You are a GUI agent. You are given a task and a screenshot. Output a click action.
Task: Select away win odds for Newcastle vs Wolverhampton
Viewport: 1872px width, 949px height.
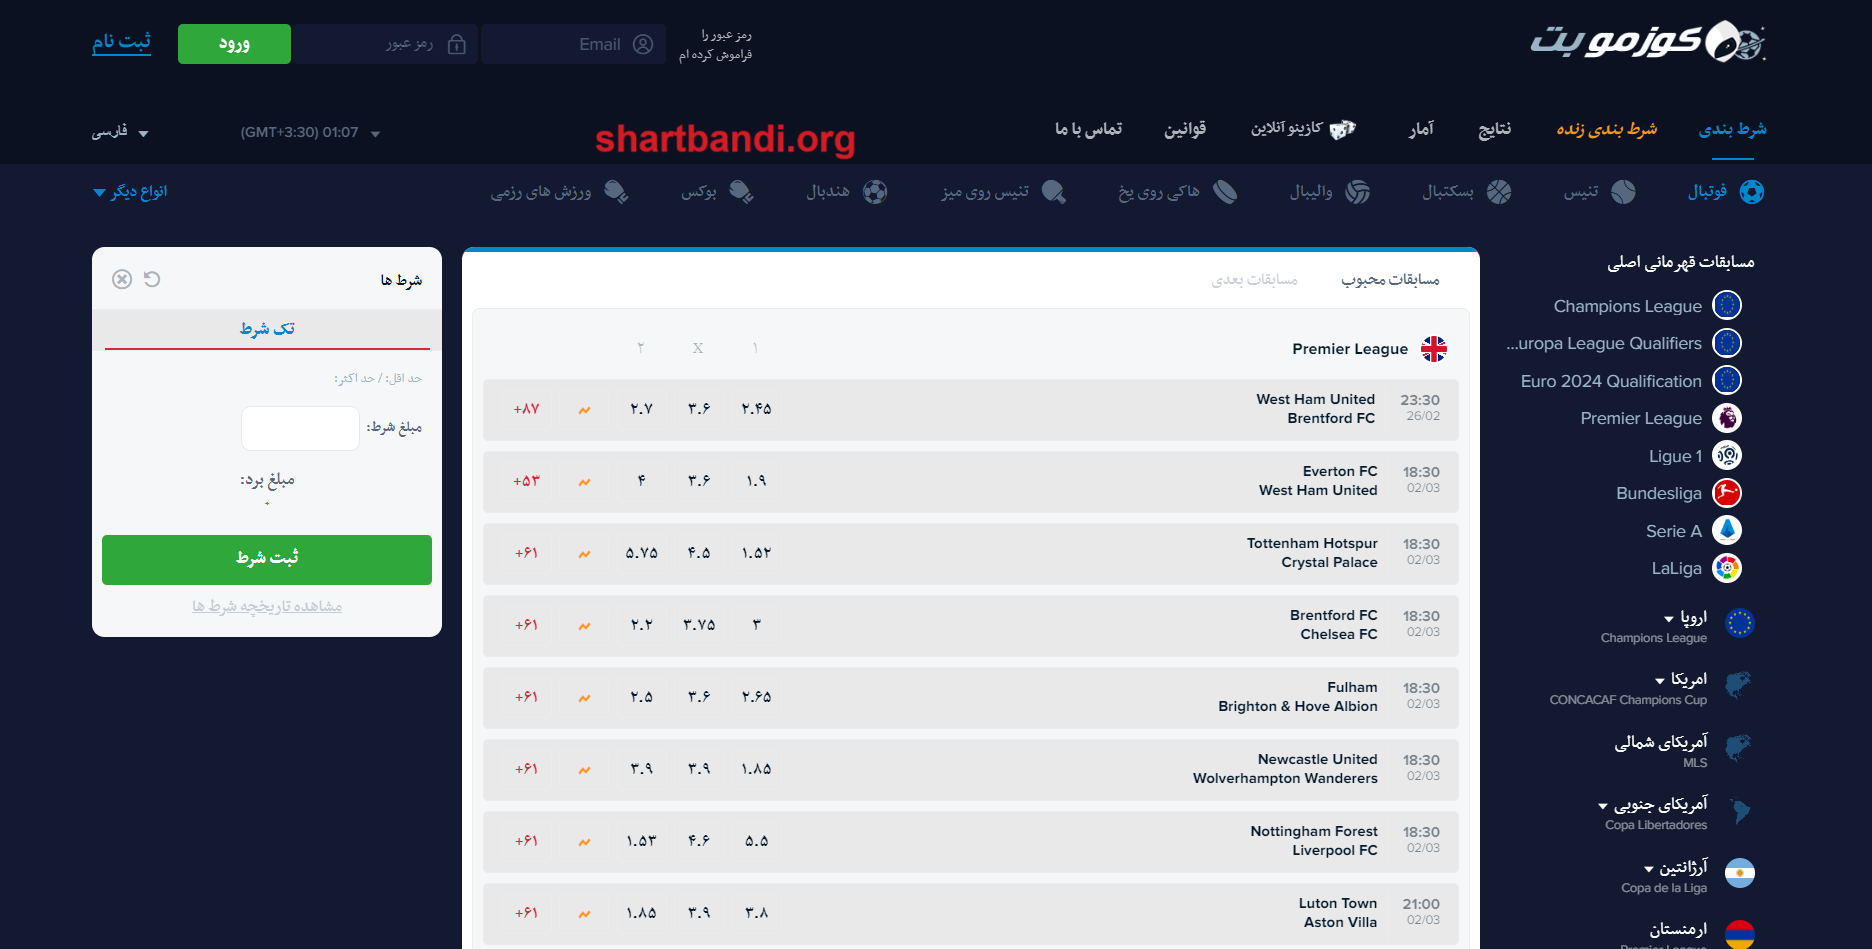pyautogui.click(x=642, y=769)
